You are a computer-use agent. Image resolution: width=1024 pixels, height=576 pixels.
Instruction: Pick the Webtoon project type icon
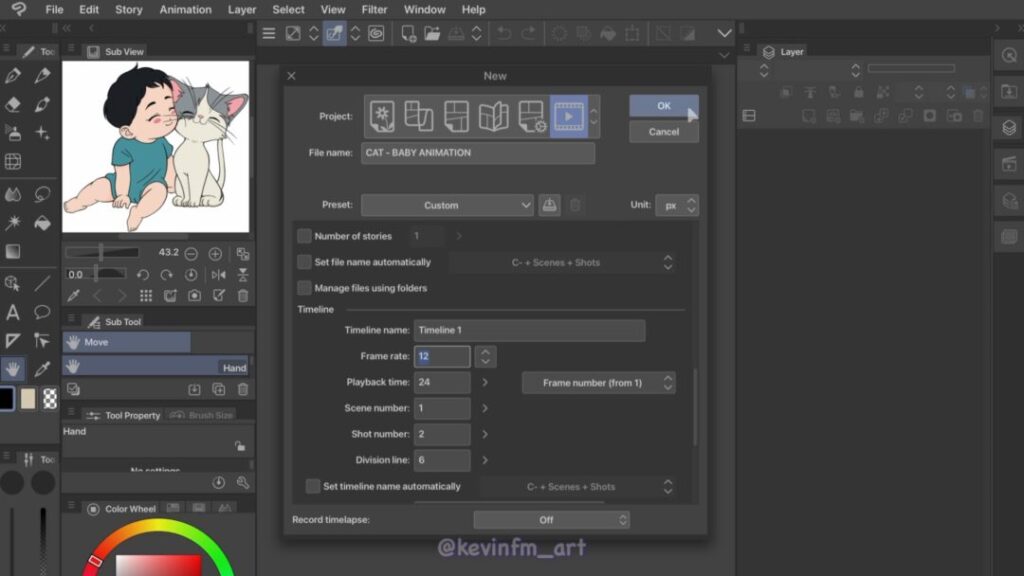tap(419, 116)
